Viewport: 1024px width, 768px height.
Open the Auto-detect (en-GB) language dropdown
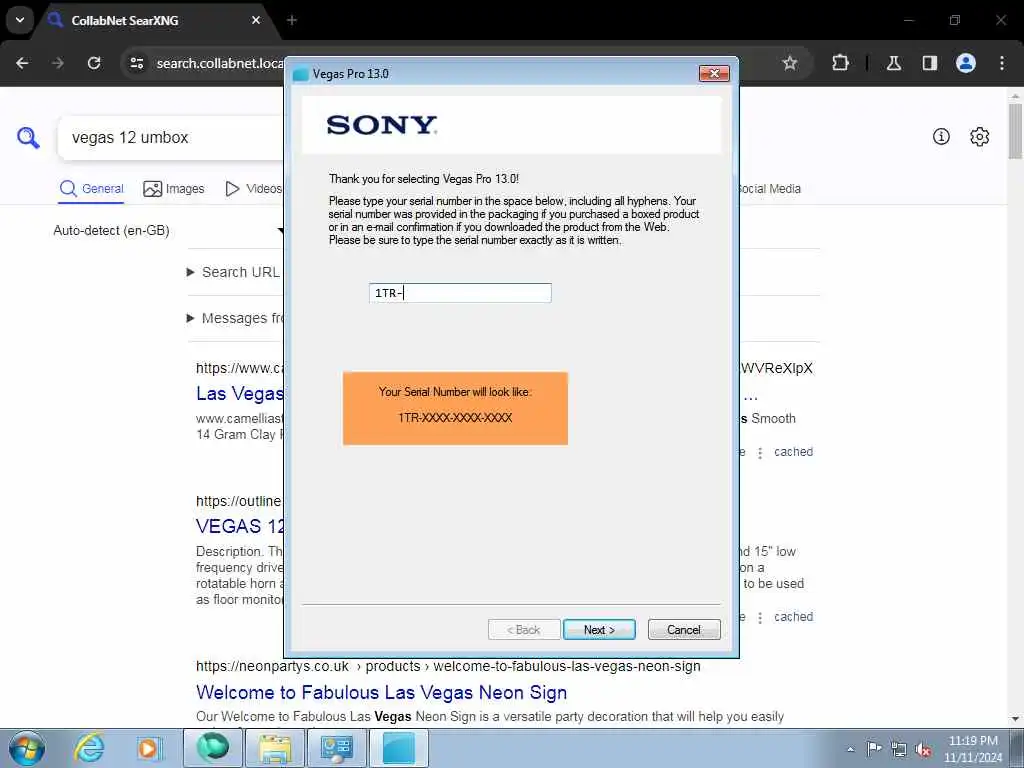coord(168,231)
